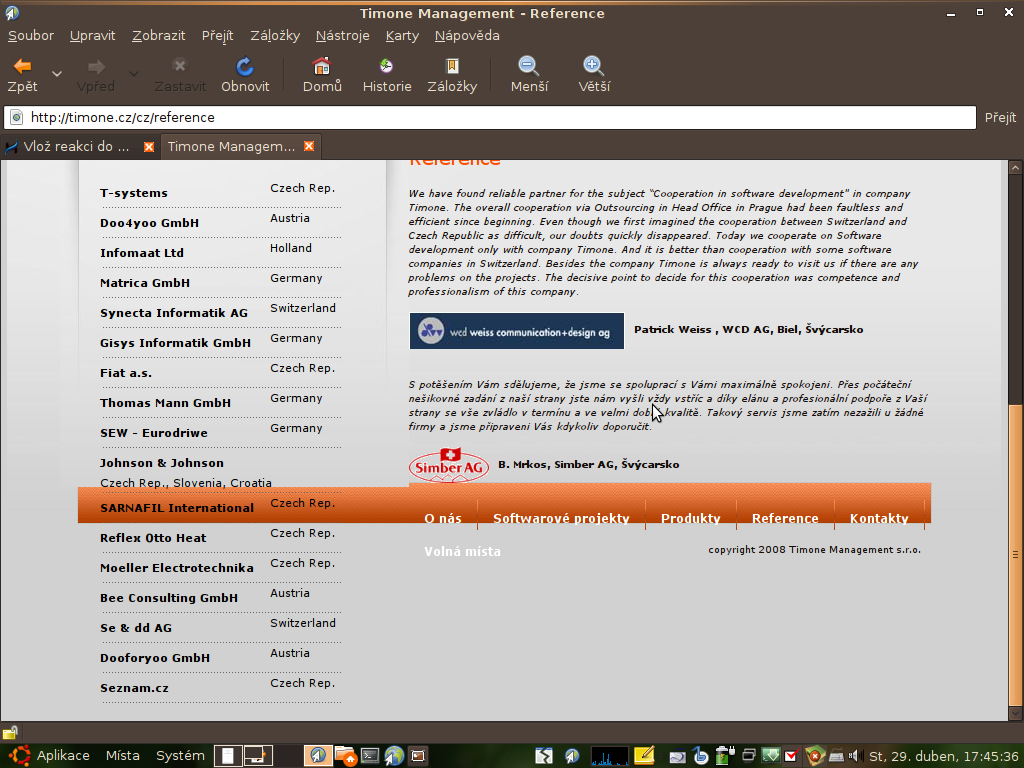Open the Místa panel menu

(123, 756)
